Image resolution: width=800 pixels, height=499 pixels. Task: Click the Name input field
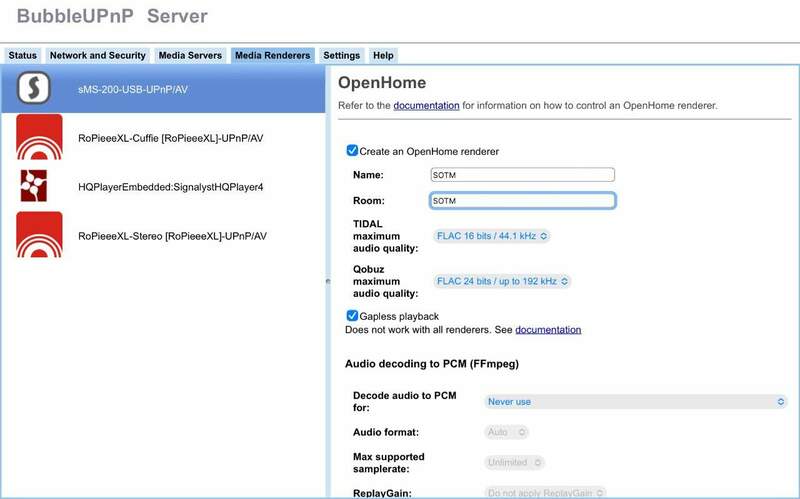coord(520,175)
